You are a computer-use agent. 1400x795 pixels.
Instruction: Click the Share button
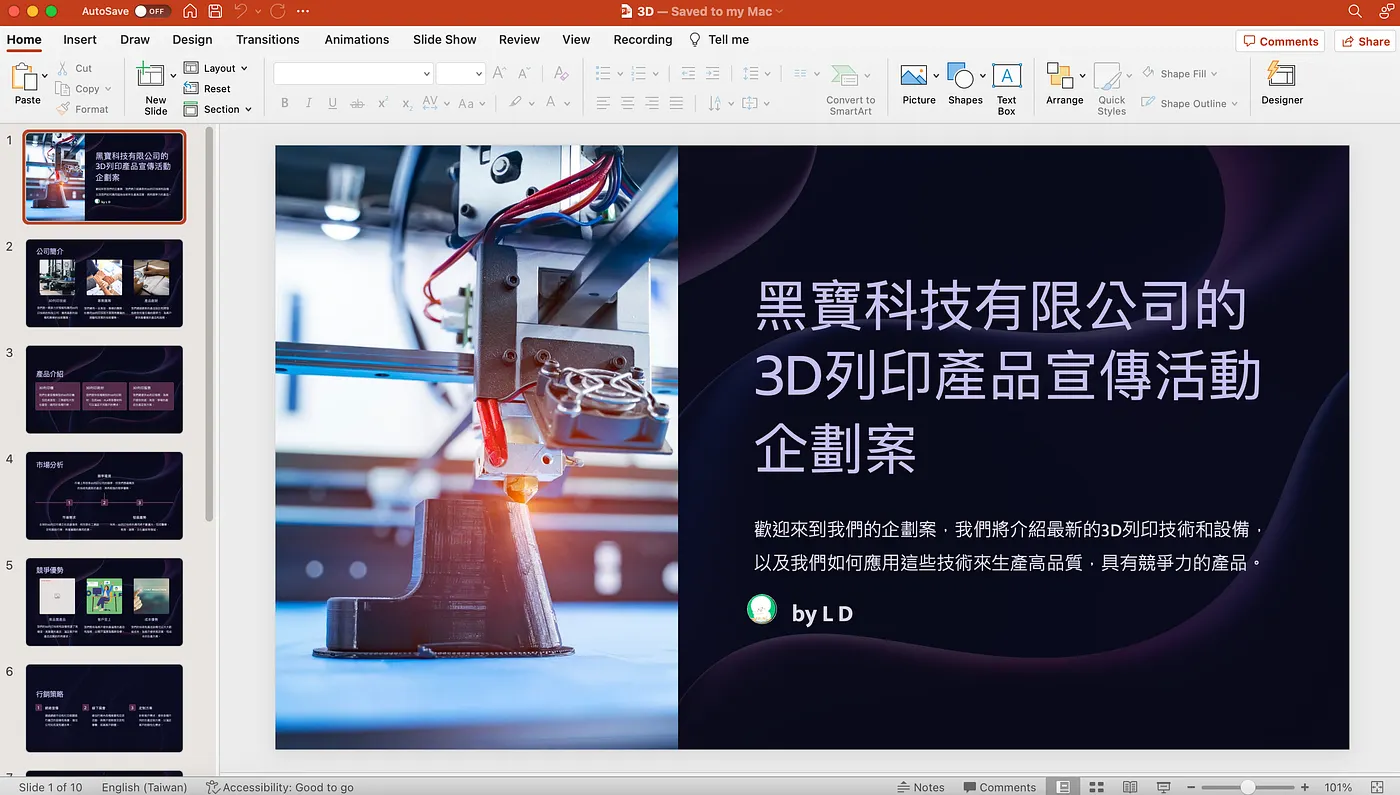coord(1365,41)
